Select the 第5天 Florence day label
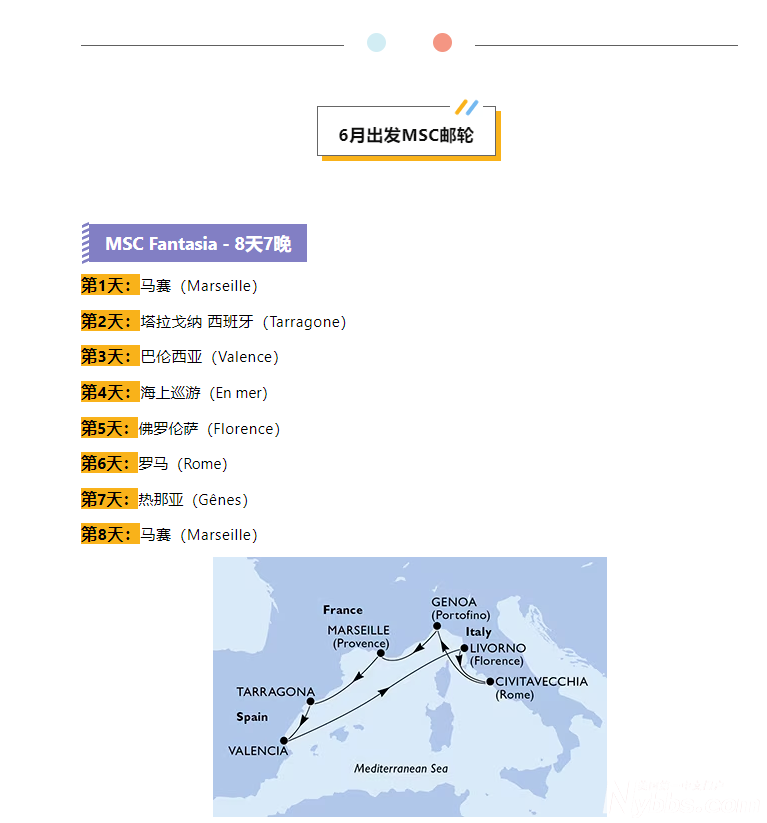 108,429
